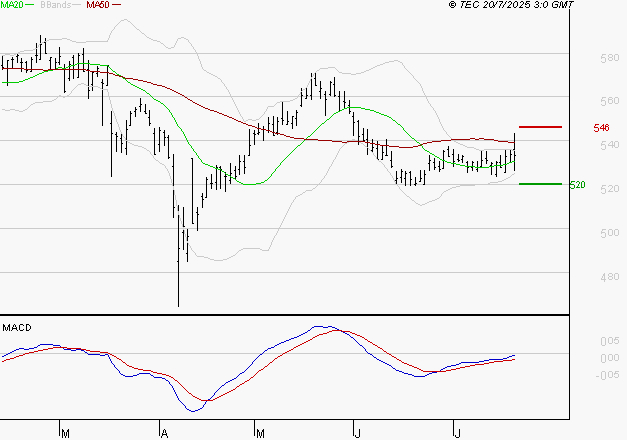Click the grey 520 price axis label

pyautogui.click(x=609, y=189)
